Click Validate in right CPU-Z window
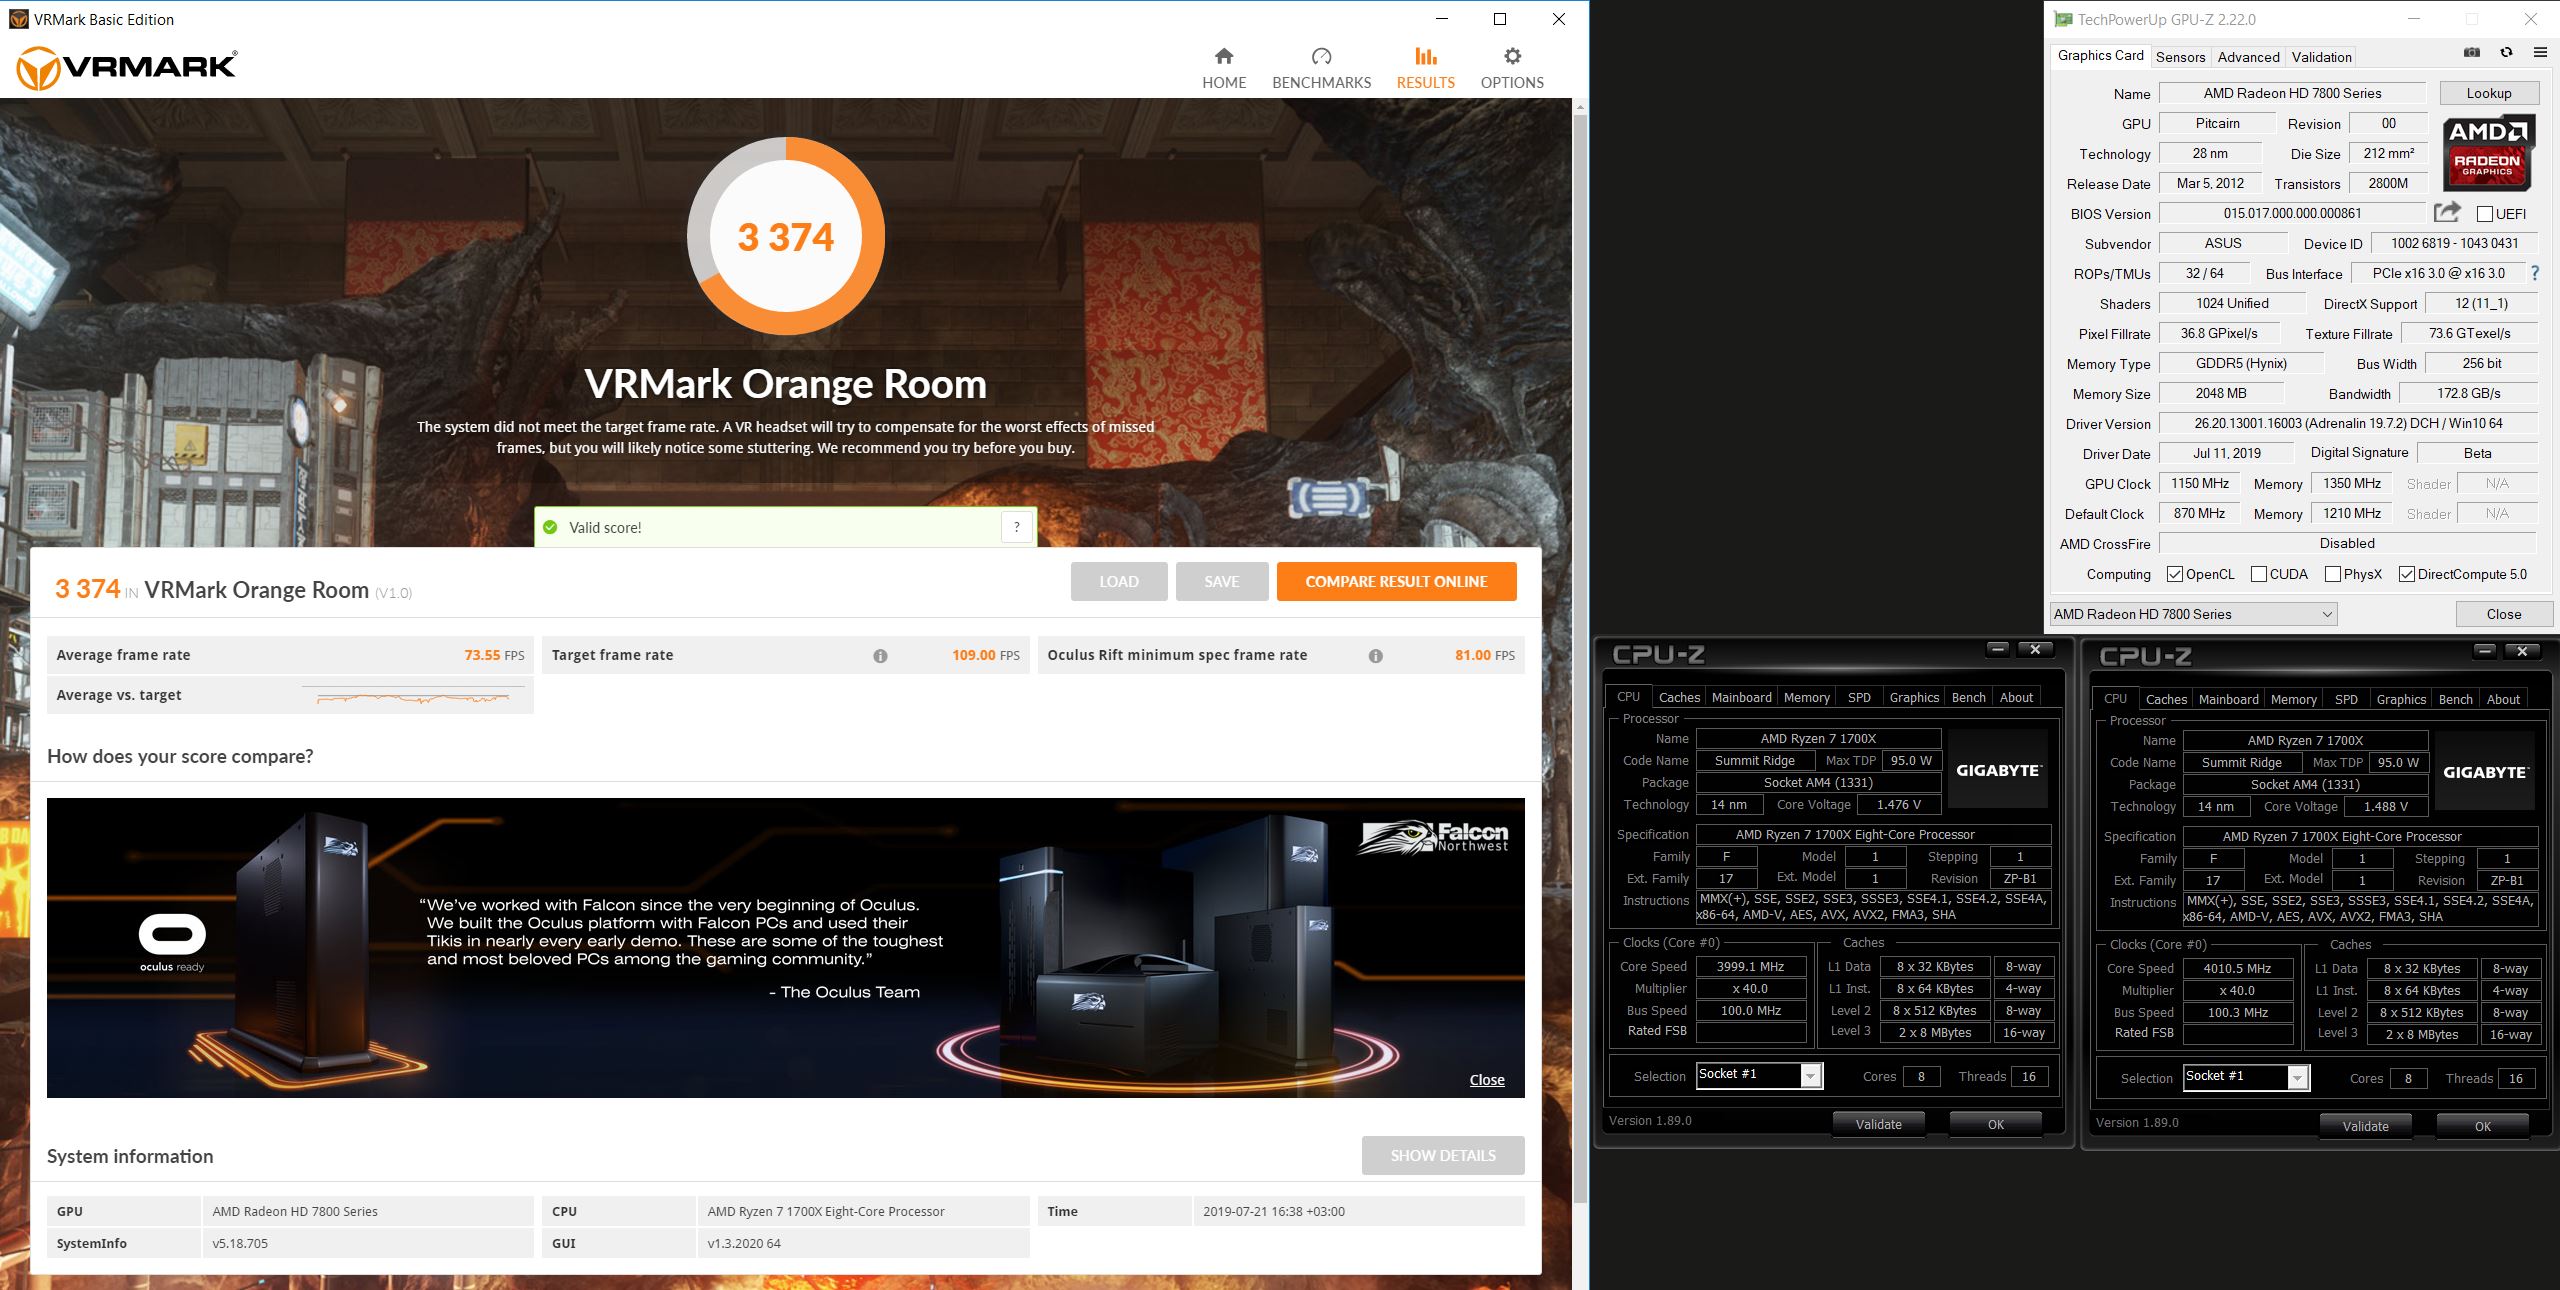Image resolution: width=2560 pixels, height=1290 pixels. pyautogui.click(x=2365, y=1127)
